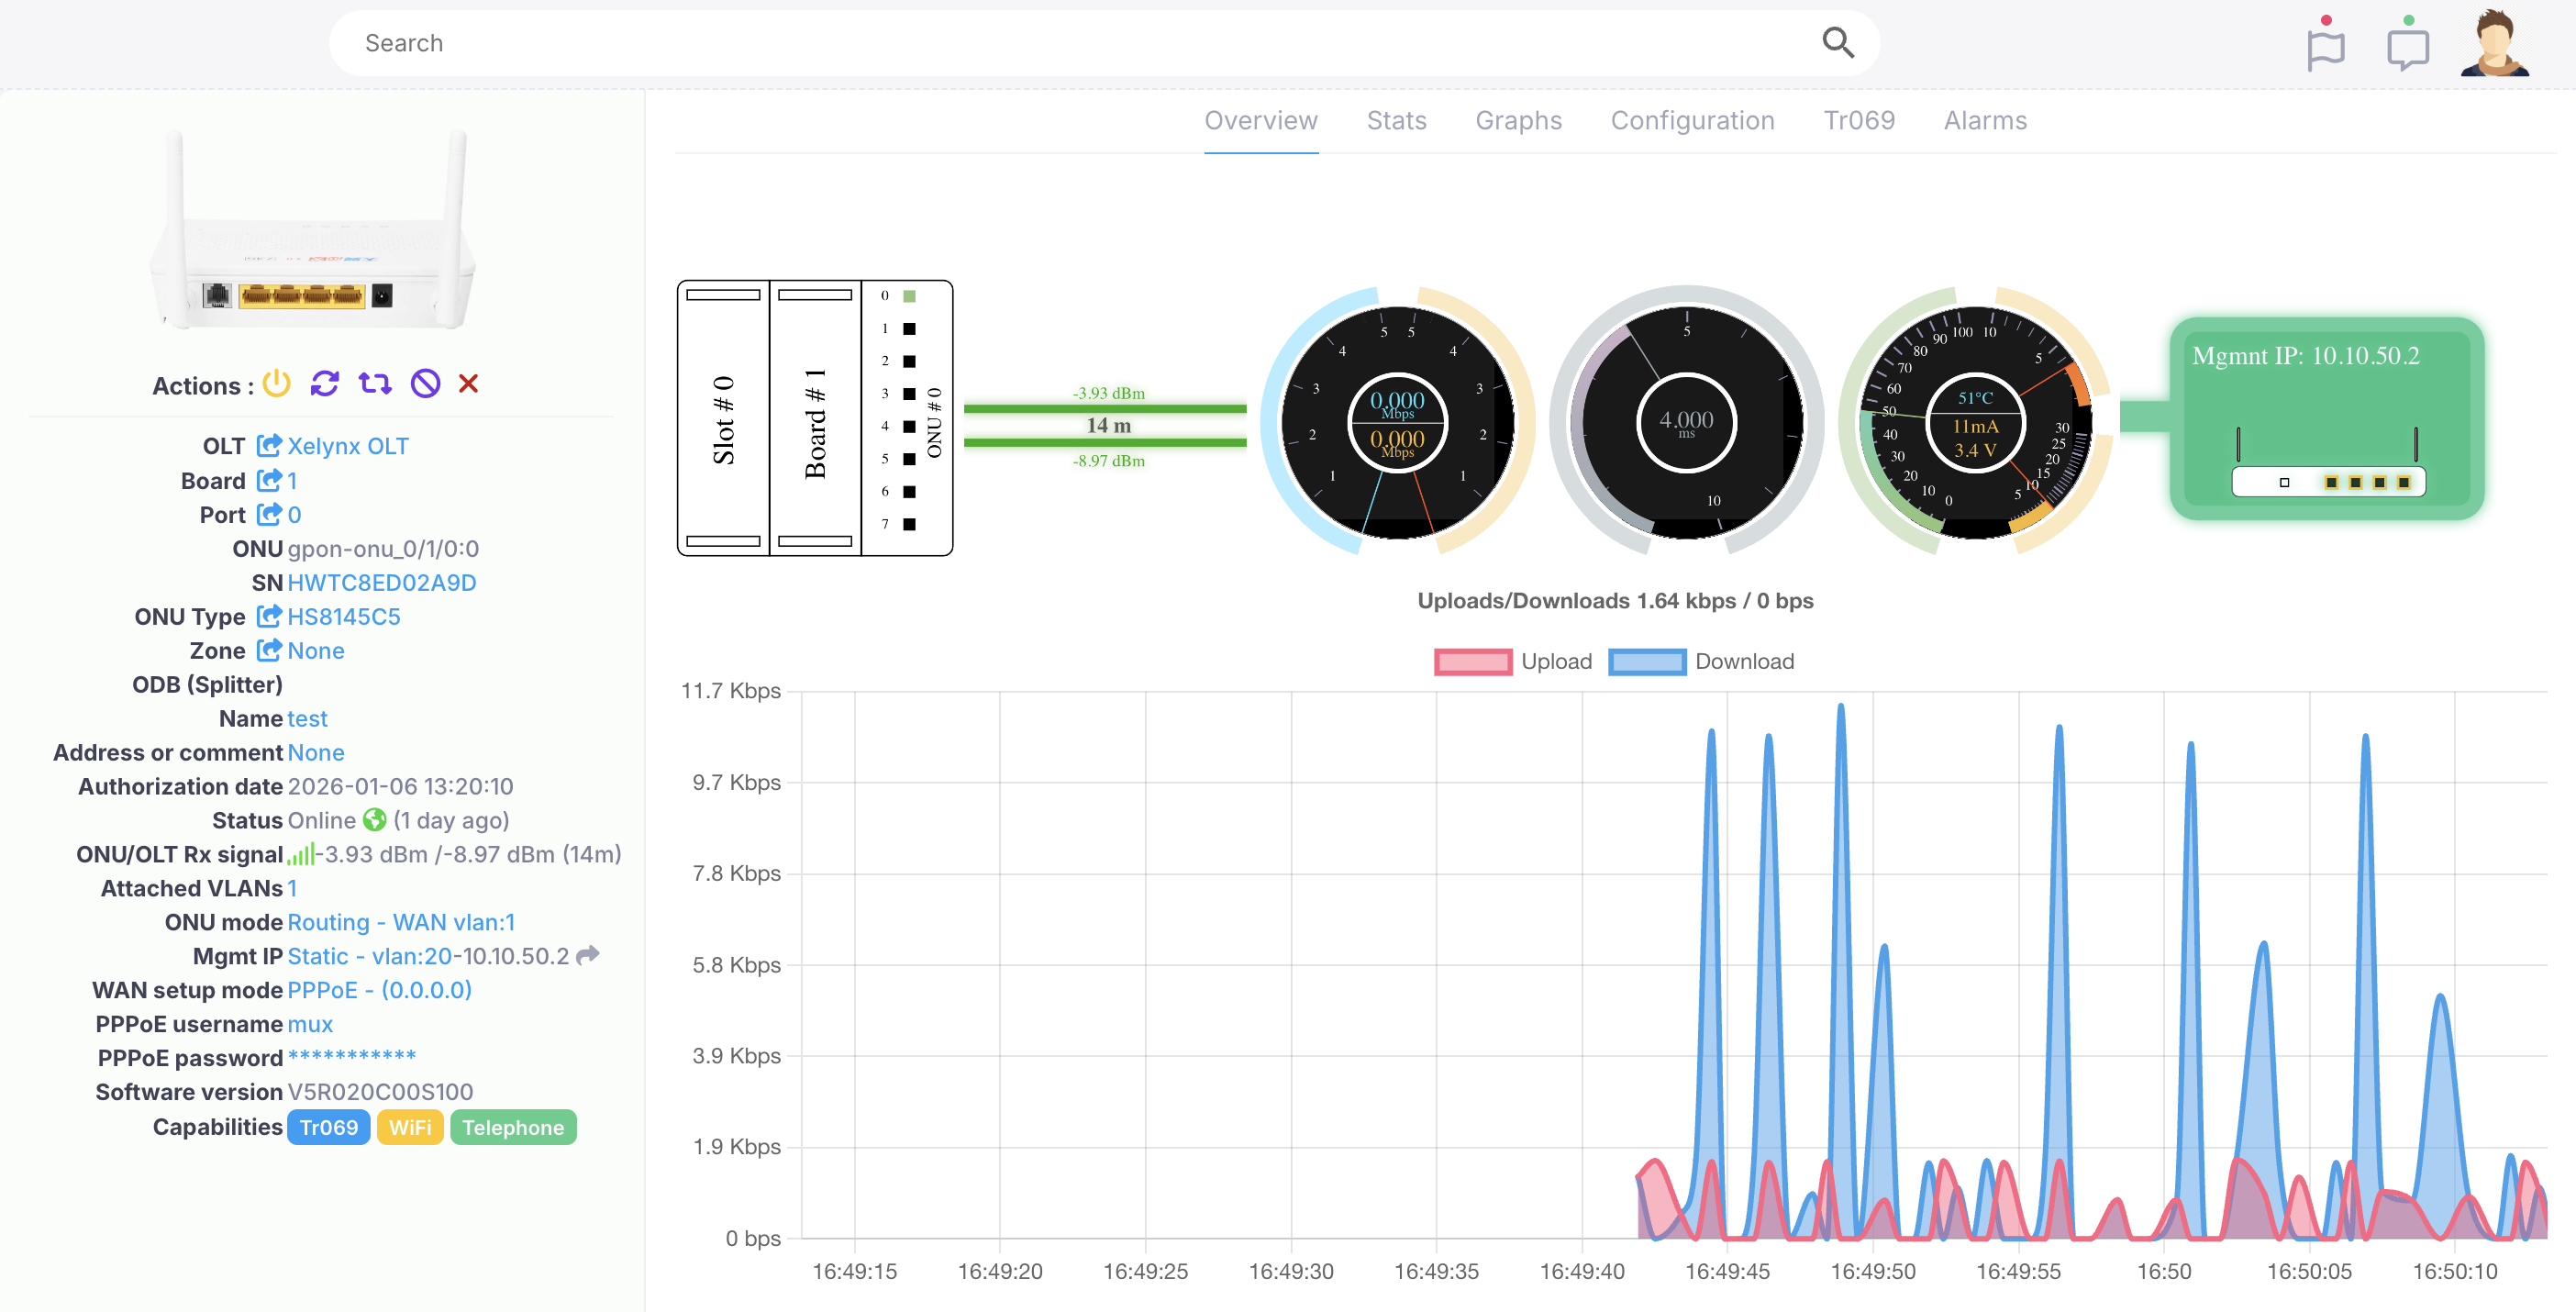
Task: Click the Tr069 capability badge
Action: point(328,1127)
